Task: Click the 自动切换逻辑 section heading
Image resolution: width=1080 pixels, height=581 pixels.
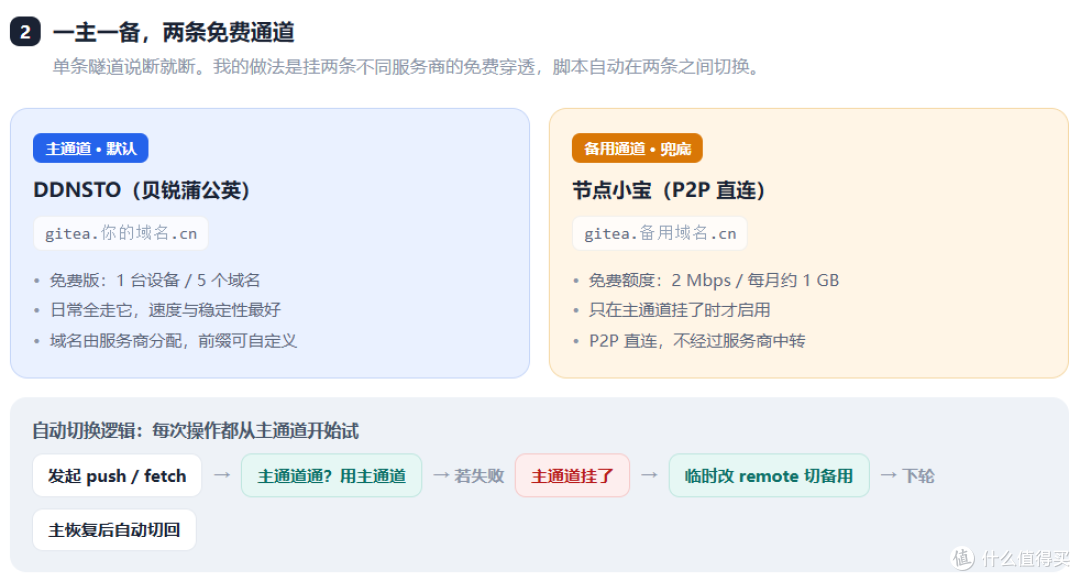Action: click(x=196, y=431)
